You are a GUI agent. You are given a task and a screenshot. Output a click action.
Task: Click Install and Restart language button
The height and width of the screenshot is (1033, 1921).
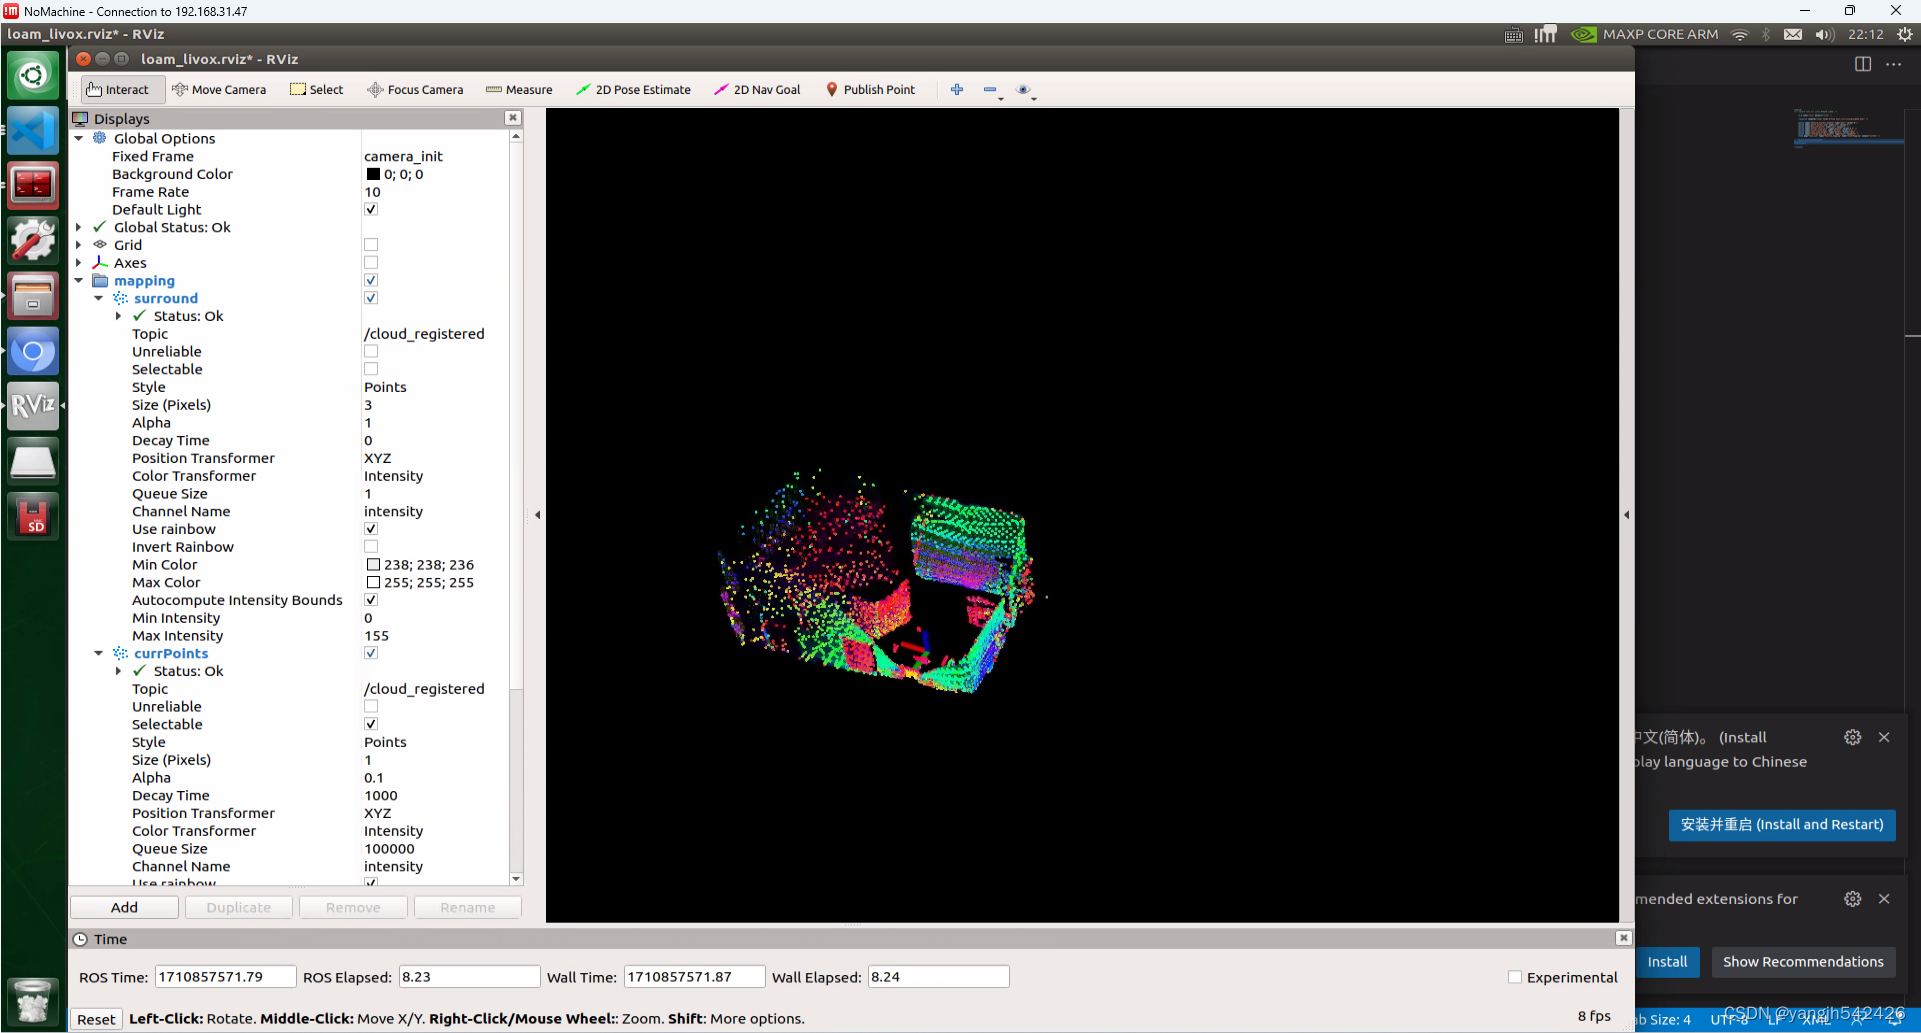point(1782,825)
